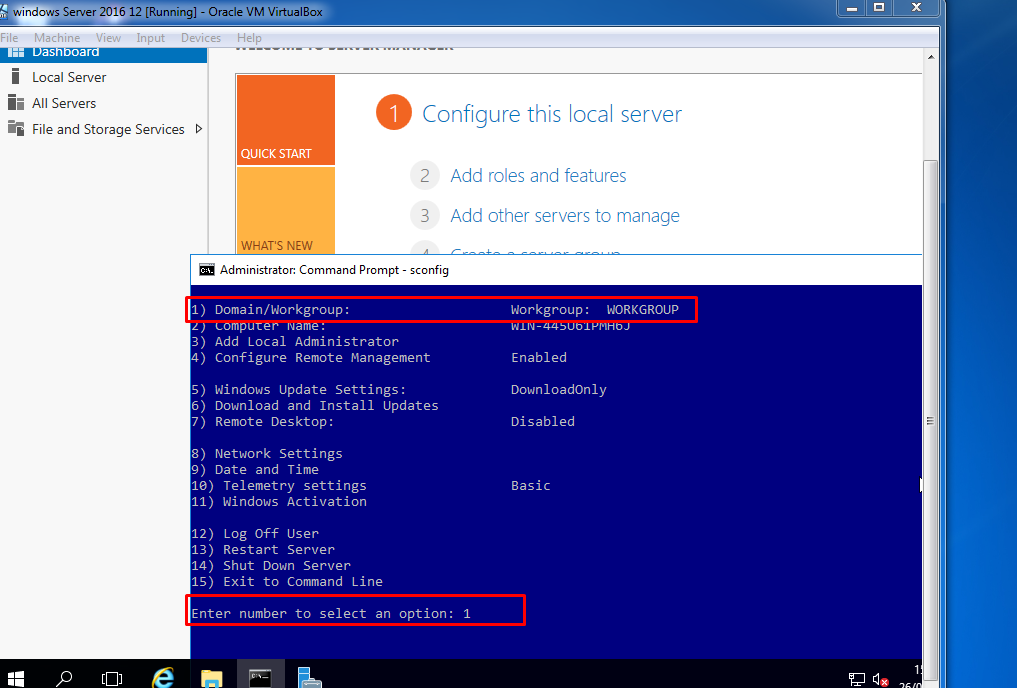Click 'Domain/Workgroup:' option text

(x=282, y=310)
